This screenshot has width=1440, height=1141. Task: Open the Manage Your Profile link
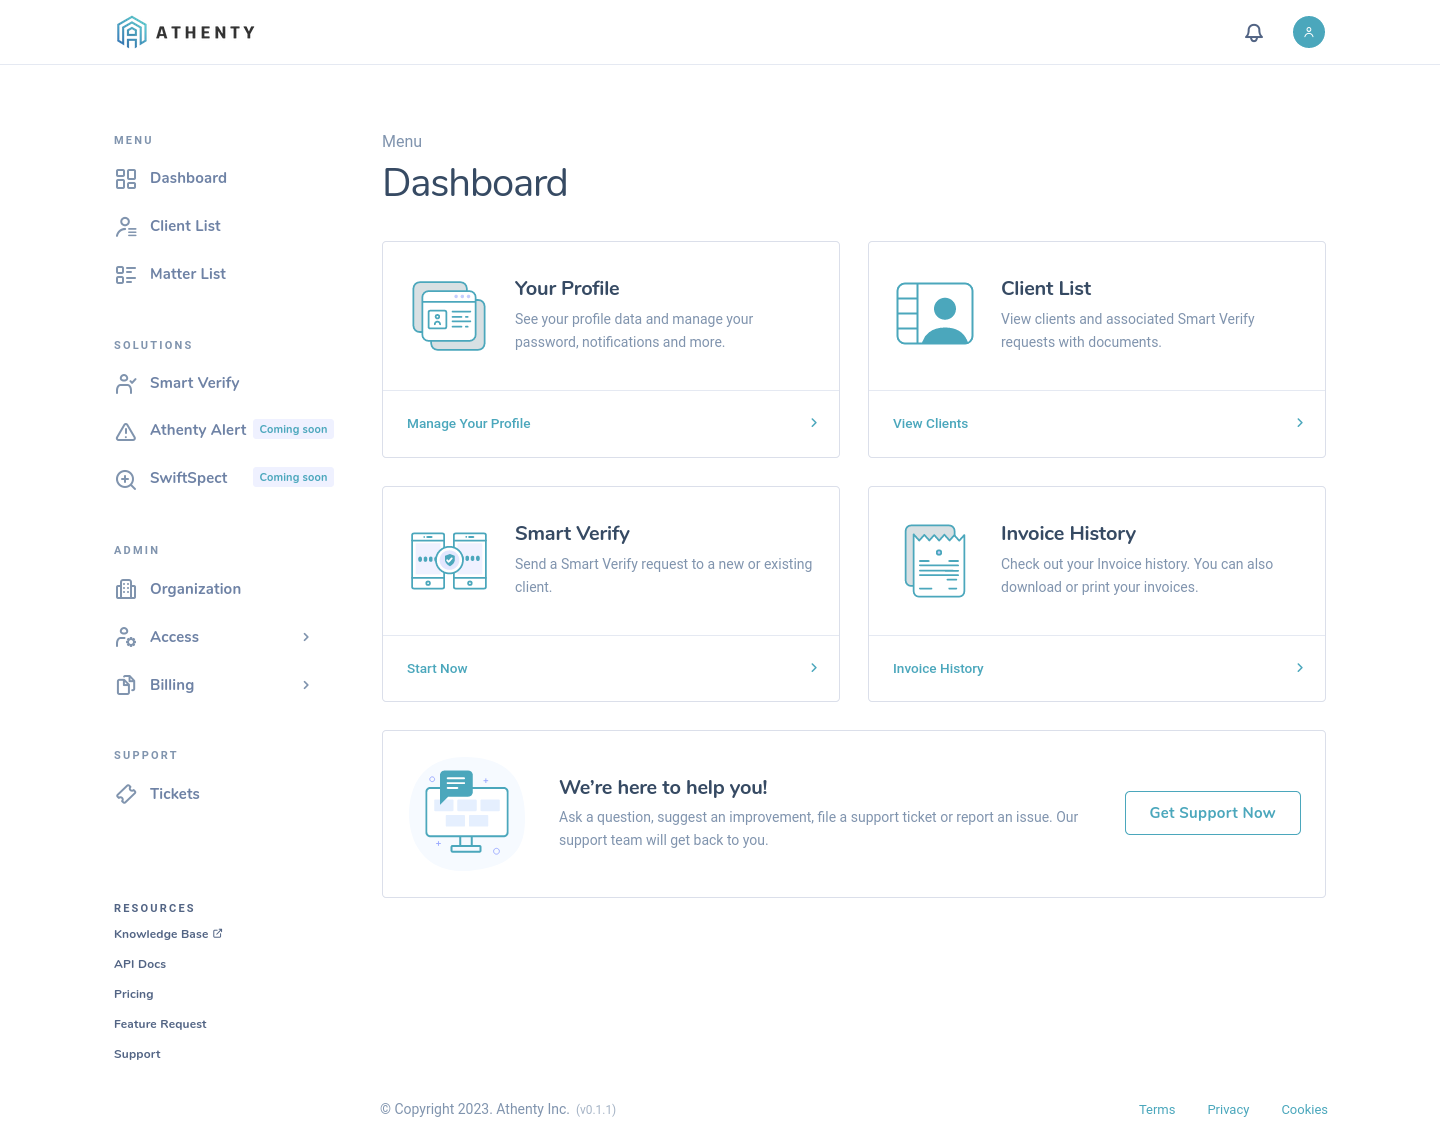468,423
